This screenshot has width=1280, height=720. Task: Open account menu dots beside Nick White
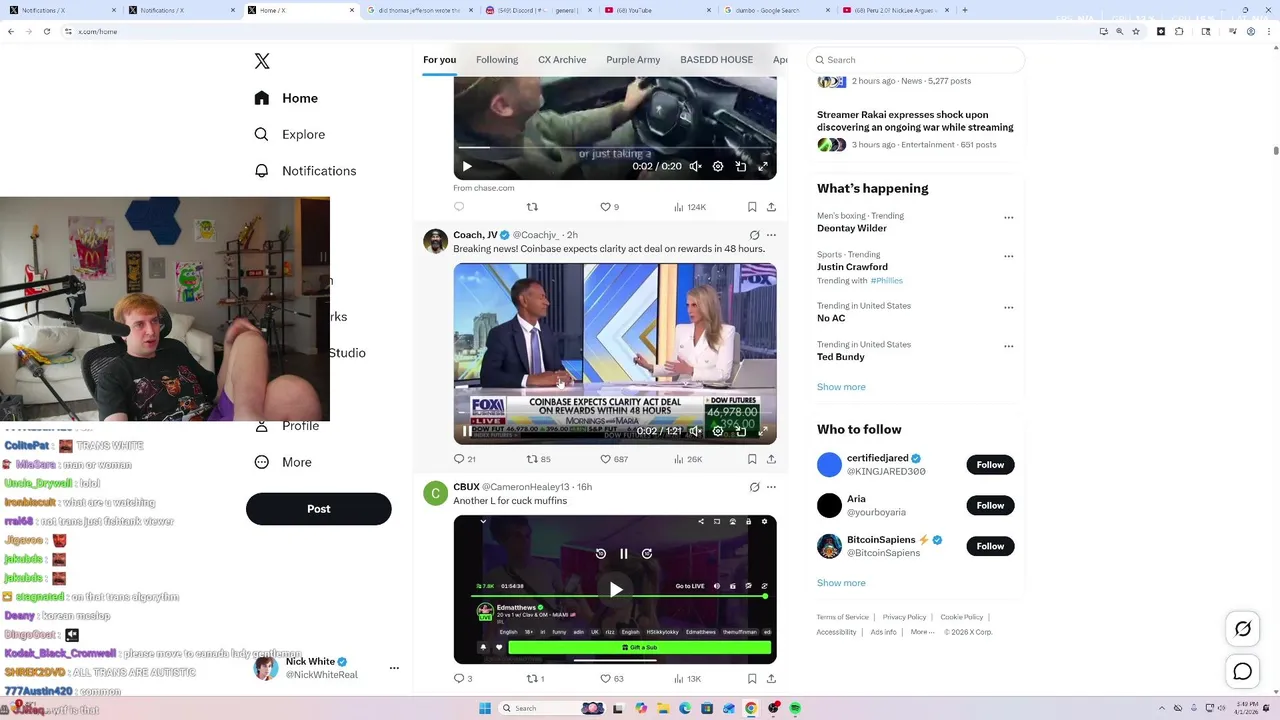click(x=394, y=668)
